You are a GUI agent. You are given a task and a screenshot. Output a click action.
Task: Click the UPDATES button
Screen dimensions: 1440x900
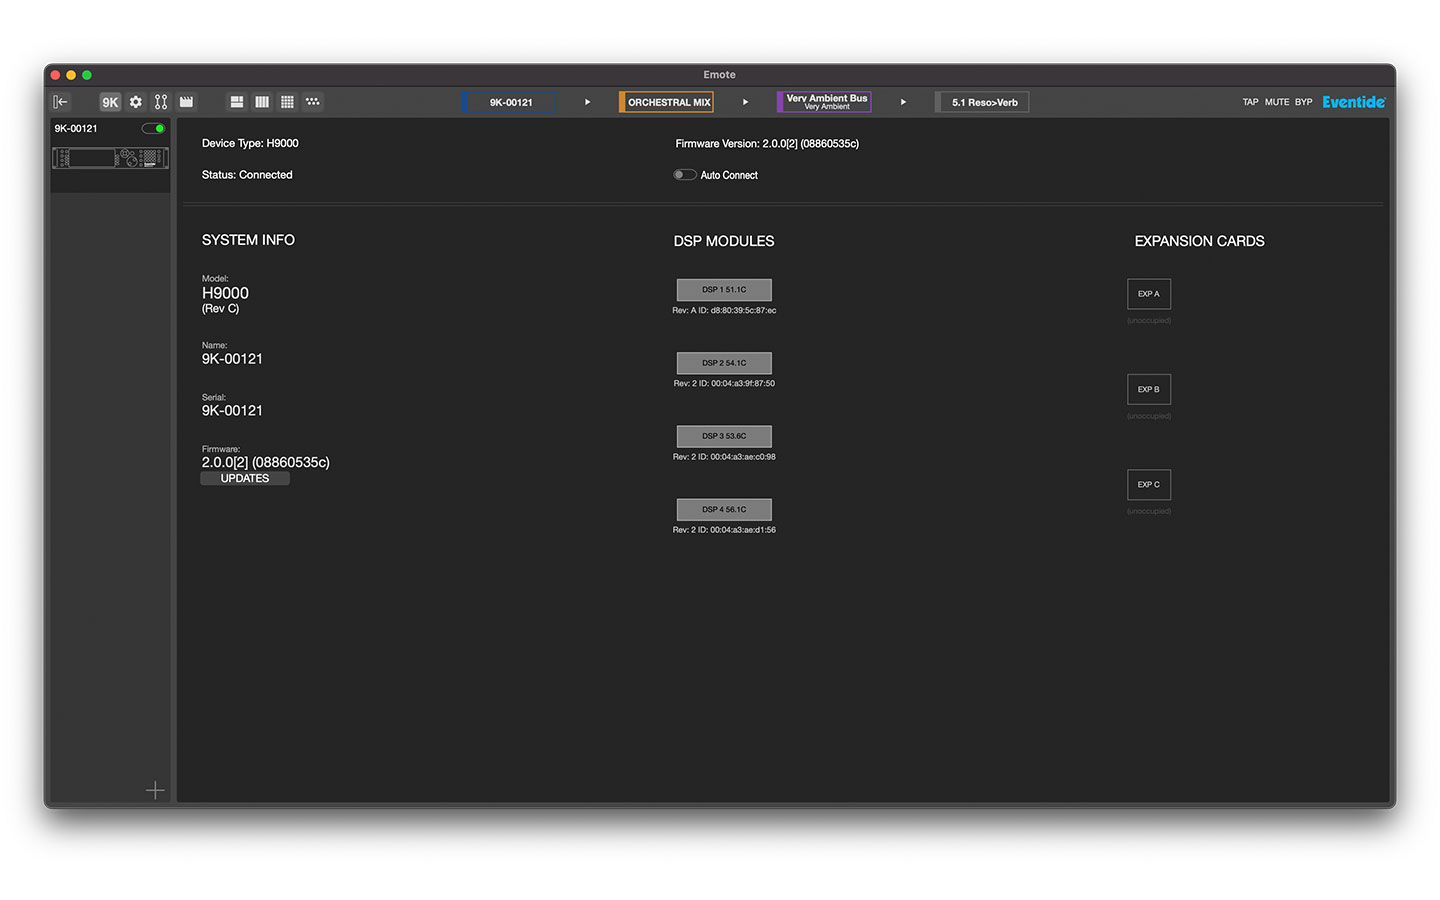pos(245,479)
